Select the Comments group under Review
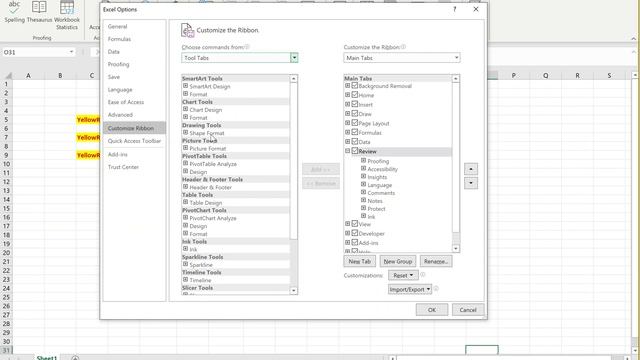The height and width of the screenshot is (360, 640). tap(381, 193)
